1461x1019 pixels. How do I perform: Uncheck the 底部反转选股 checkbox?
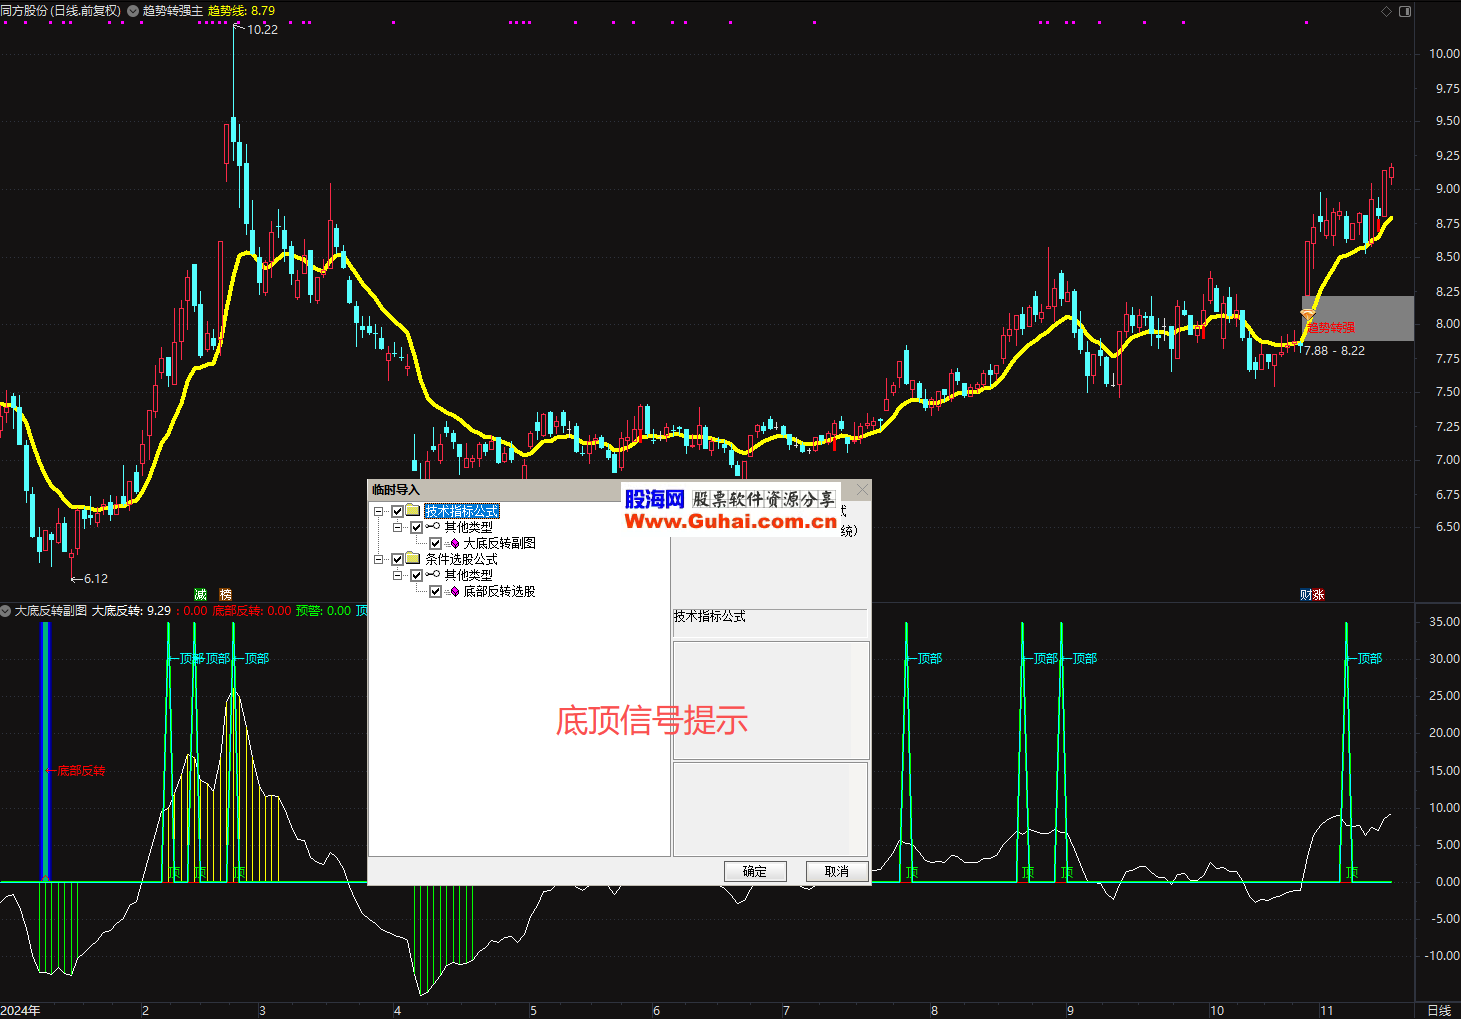(x=435, y=591)
